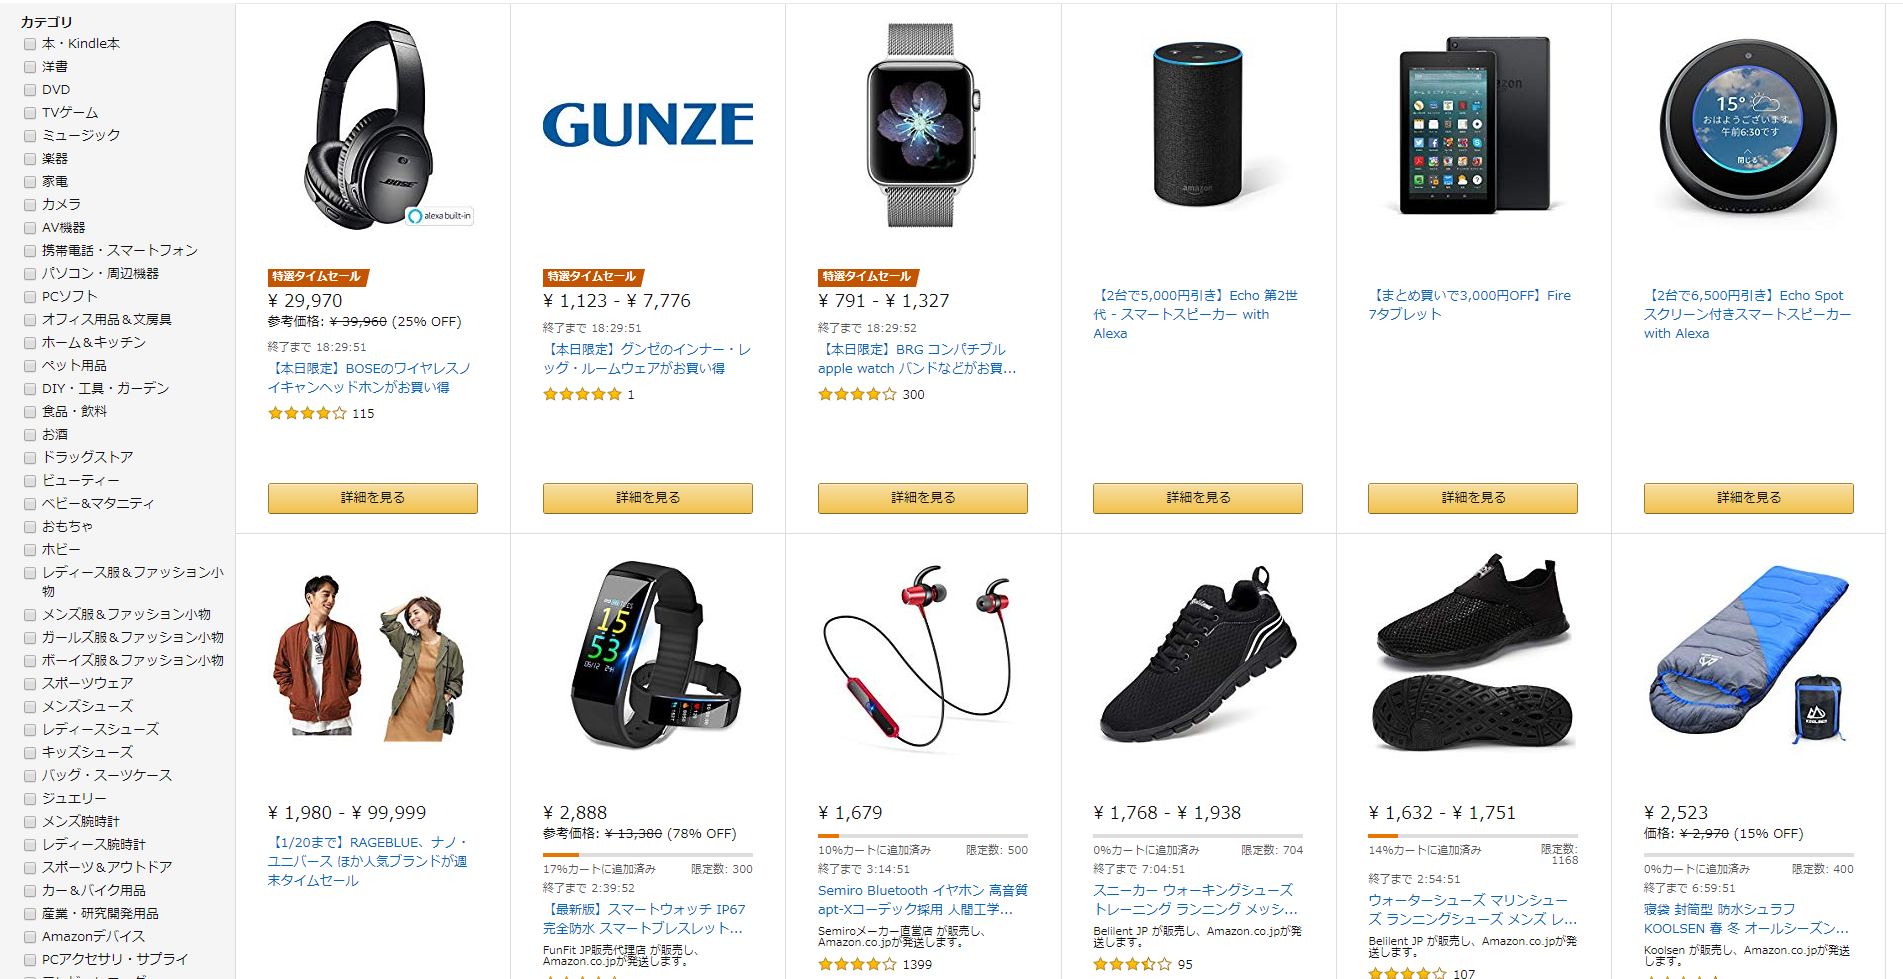
Task: Click 詳細を見る under BOSE headphones
Action: pos(373,498)
